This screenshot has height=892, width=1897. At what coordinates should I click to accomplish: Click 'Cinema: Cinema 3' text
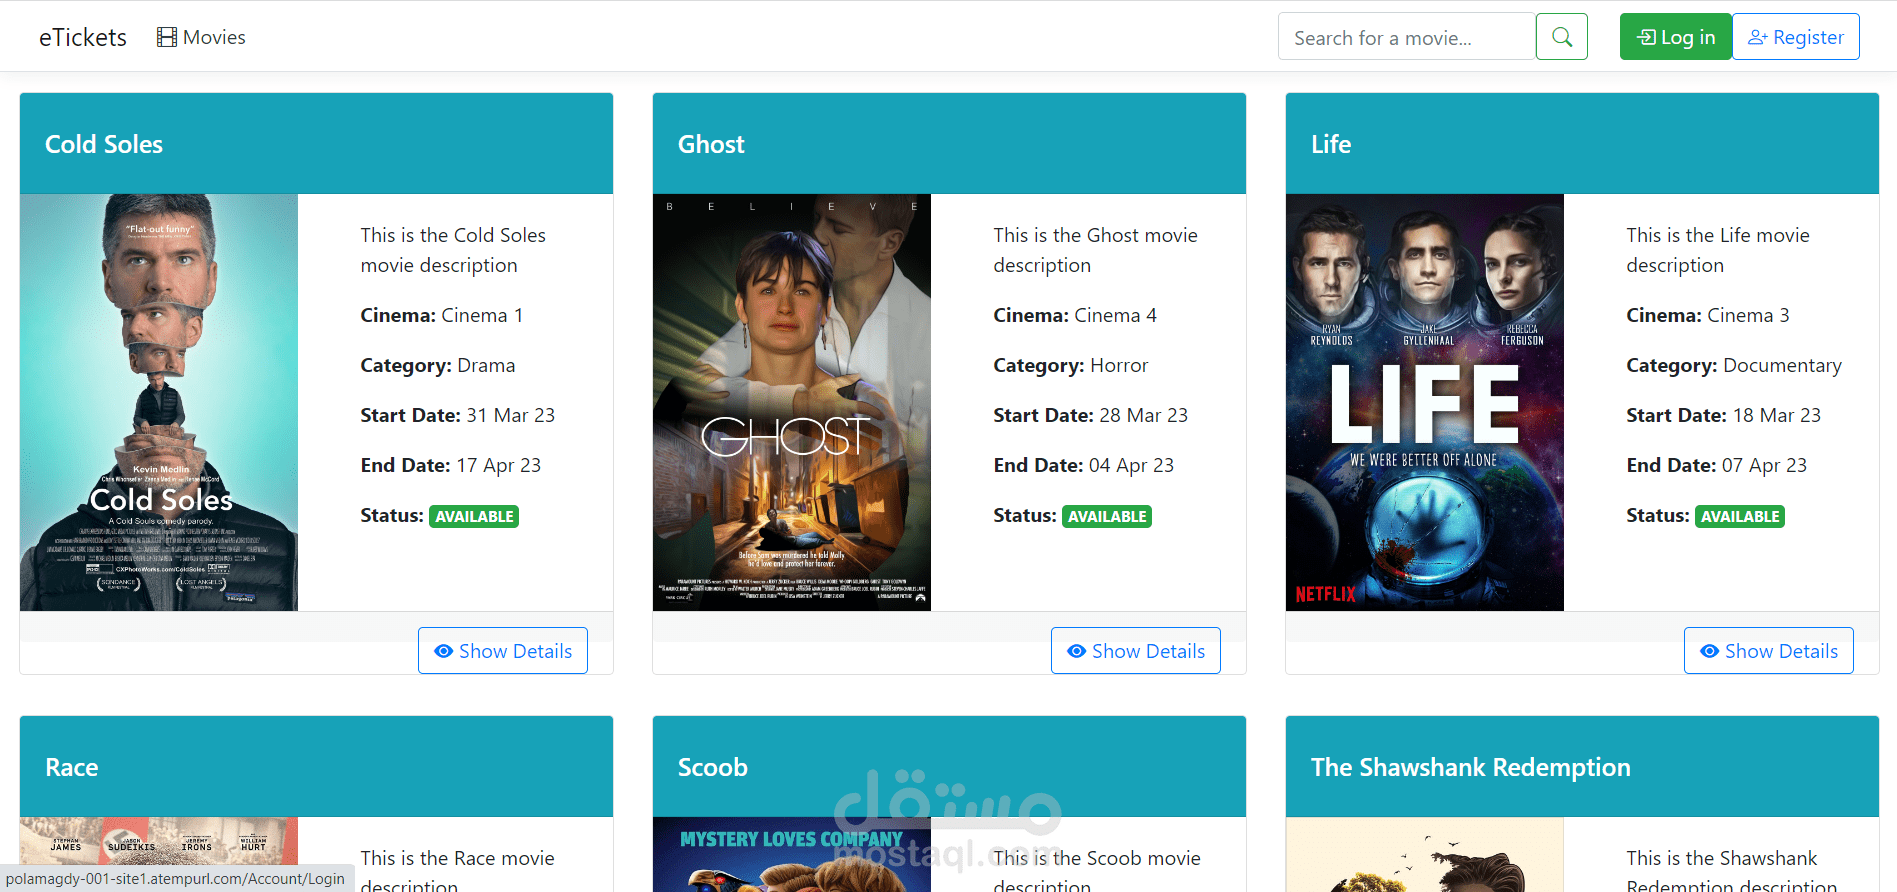[x=1708, y=315]
